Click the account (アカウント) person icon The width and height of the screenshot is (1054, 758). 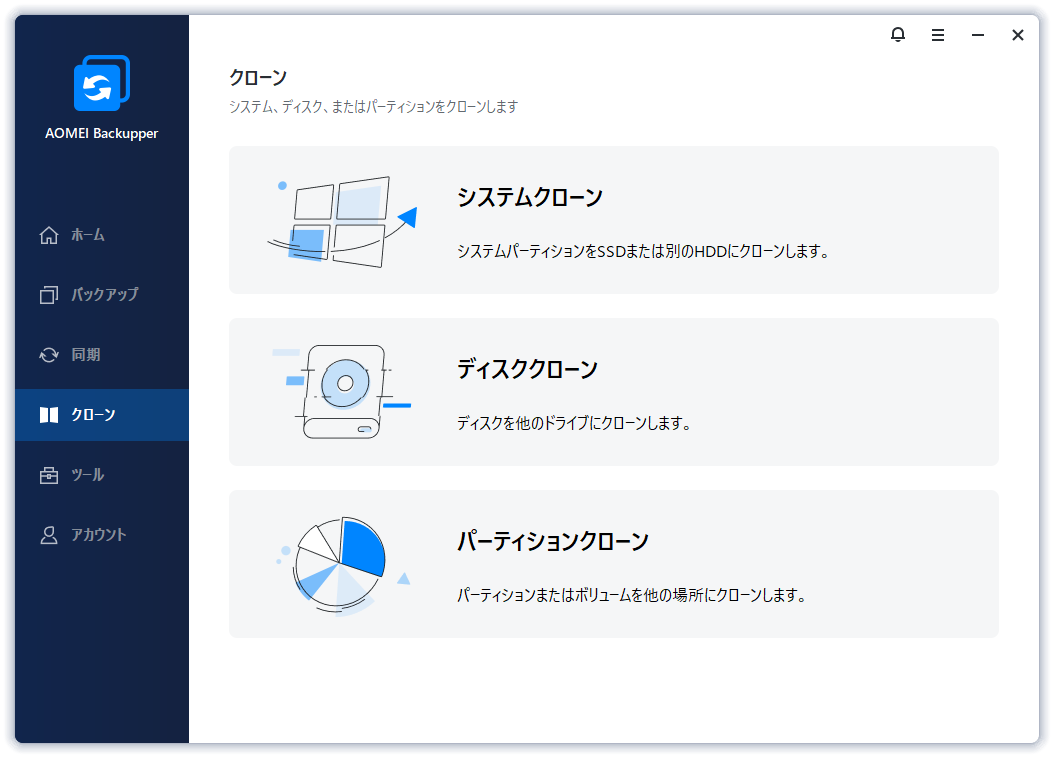pos(48,535)
